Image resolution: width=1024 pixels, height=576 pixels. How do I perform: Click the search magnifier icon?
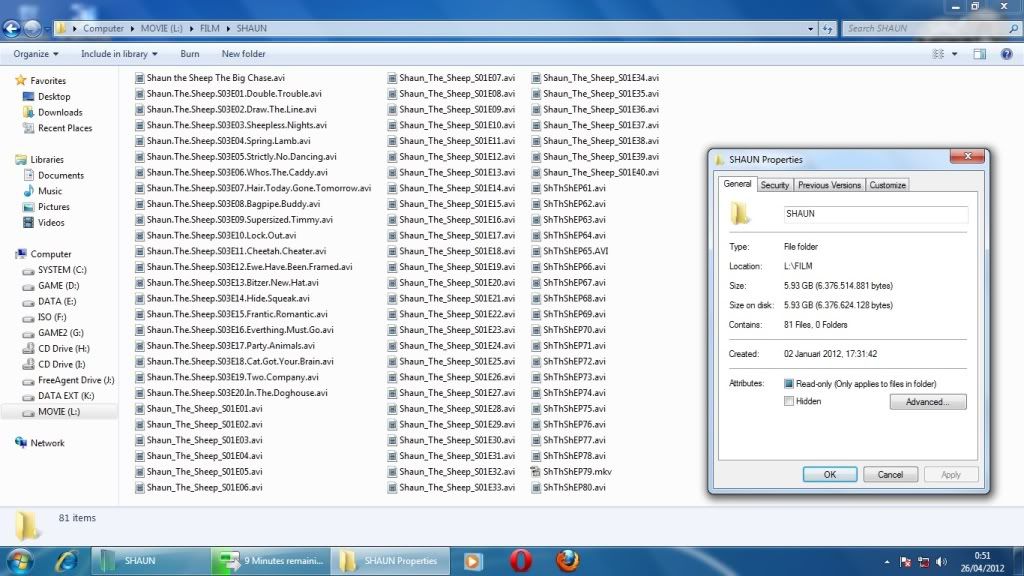click(1014, 28)
